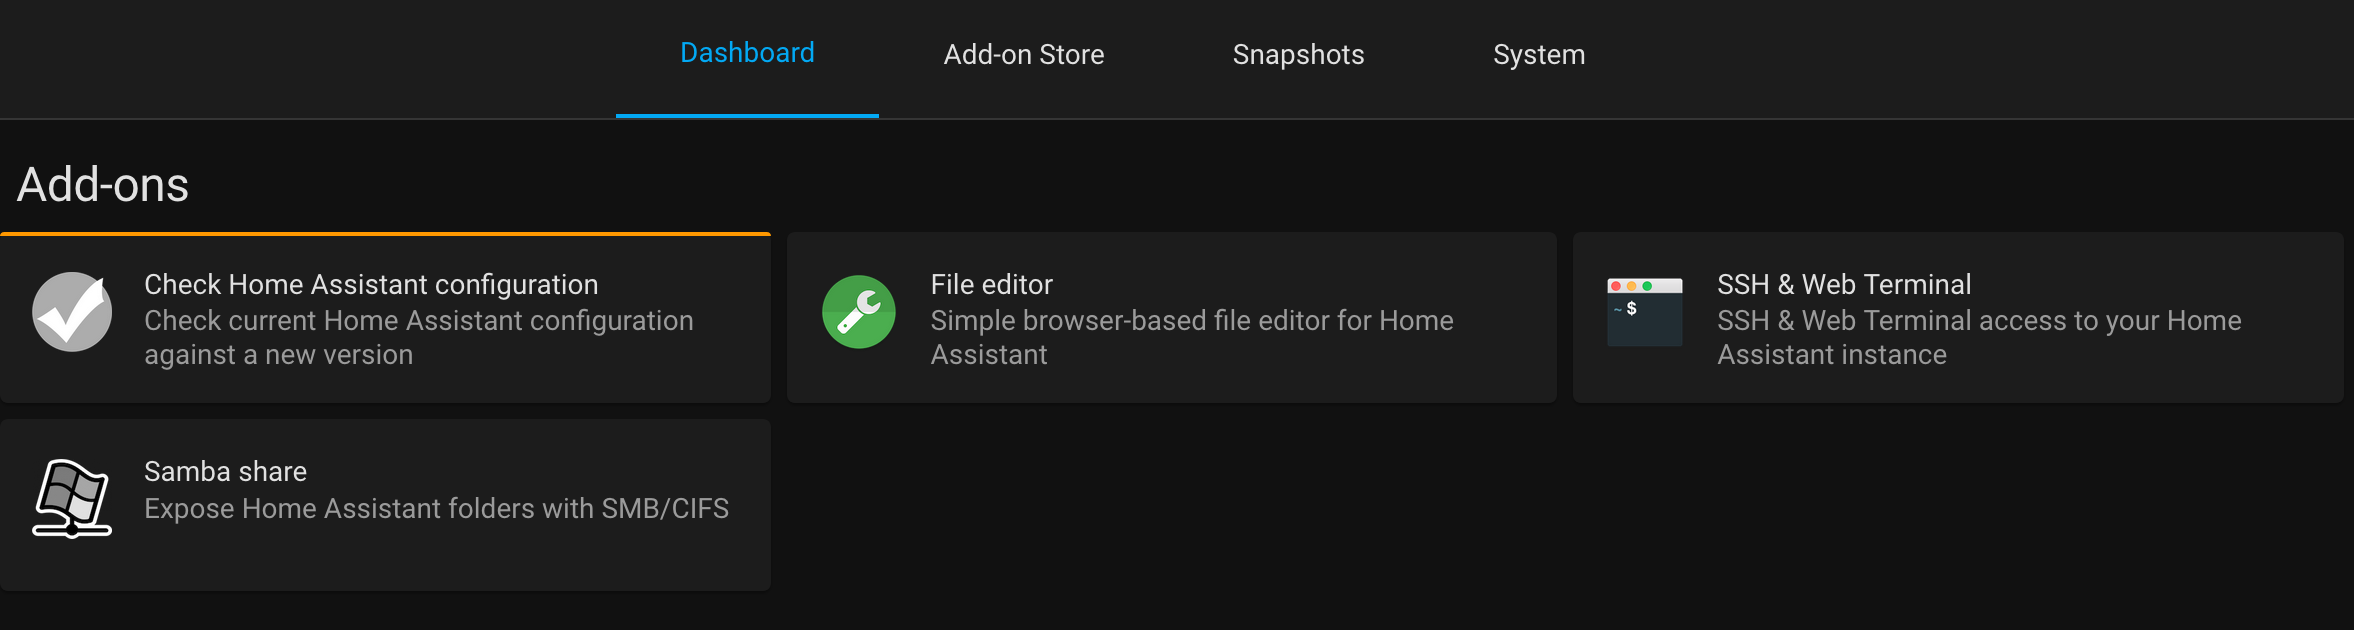Open Check Home Assistant configuration title
Image resolution: width=2354 pixels, height=630 pixels.
click(371, 285)
